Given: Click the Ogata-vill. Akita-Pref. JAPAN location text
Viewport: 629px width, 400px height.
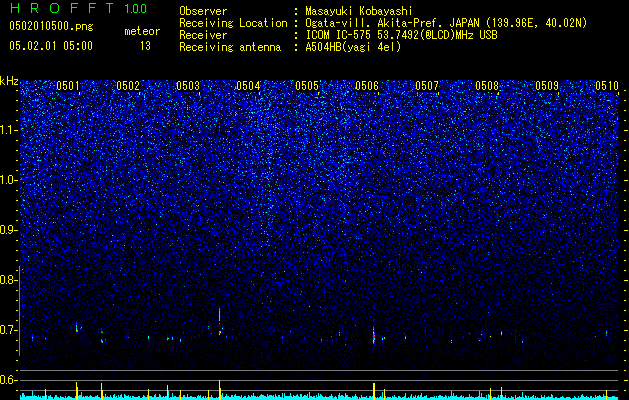Looking at the screenshot, I should point(445,23).
